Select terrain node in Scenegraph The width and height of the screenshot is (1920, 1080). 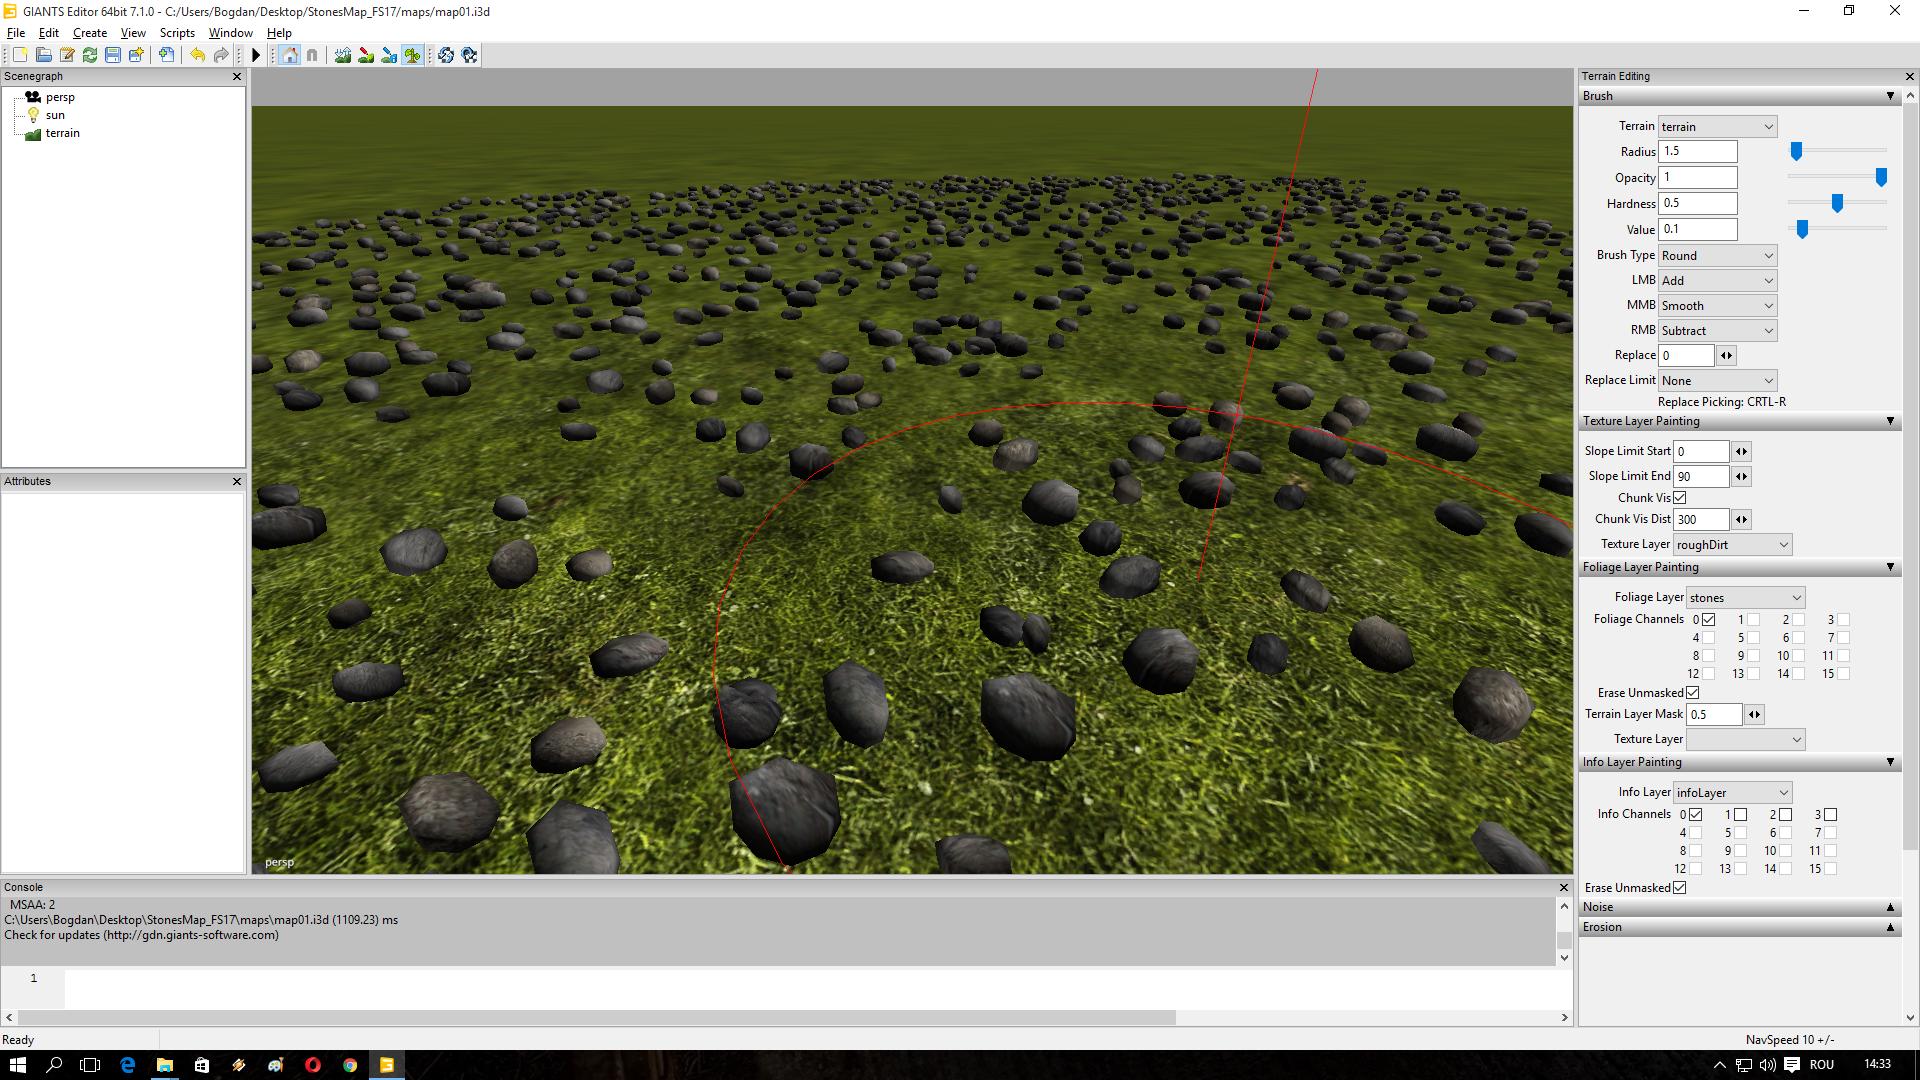pyautogui.click(x=62, y=133)
